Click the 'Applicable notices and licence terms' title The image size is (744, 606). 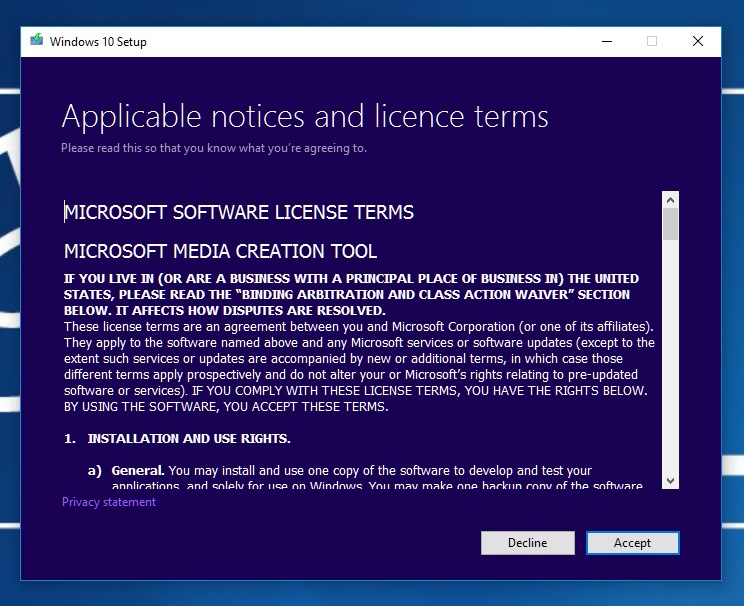pyautogui.click(x=305, y=117)
